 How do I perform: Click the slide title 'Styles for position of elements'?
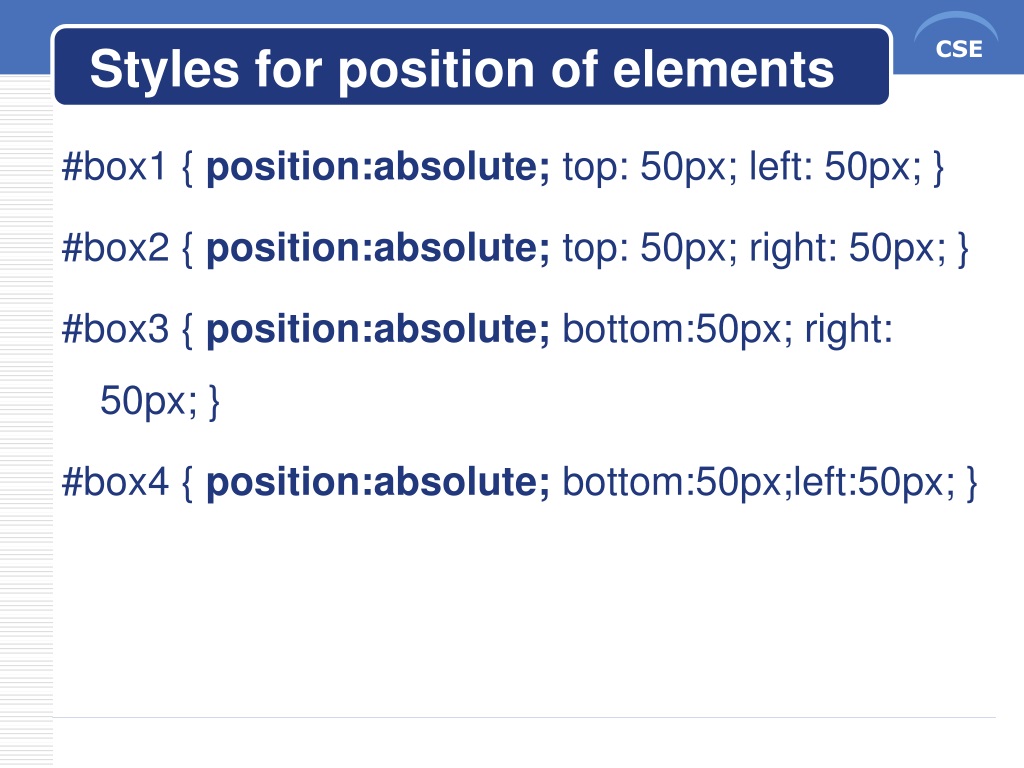(x=462, y=69)
